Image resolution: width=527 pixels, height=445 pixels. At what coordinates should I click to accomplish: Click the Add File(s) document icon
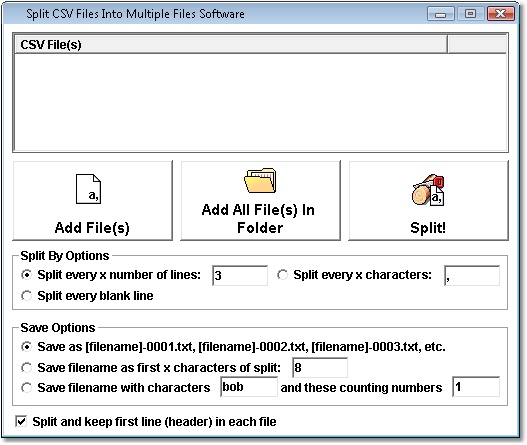[x=88, y=189]
